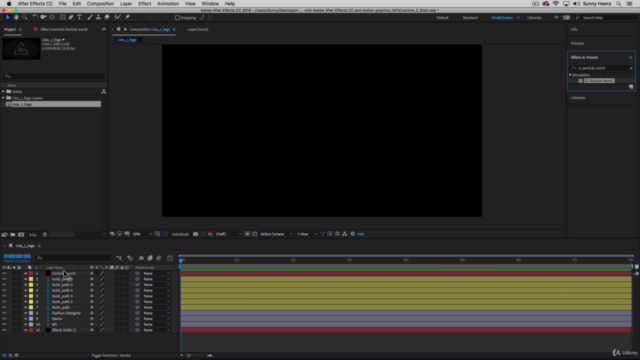
Task: Hide the Black Solid 1 layer eye
Action: 4,330
